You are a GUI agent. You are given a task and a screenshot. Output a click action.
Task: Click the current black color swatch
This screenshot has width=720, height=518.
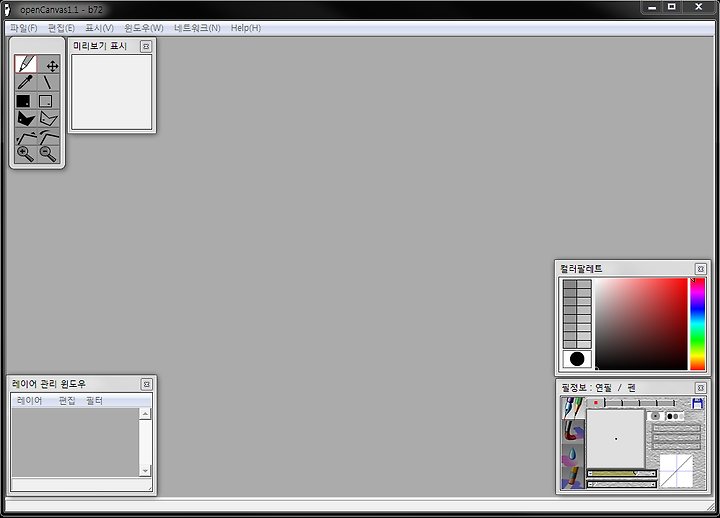pyautogui.click(x=577, y=359)
